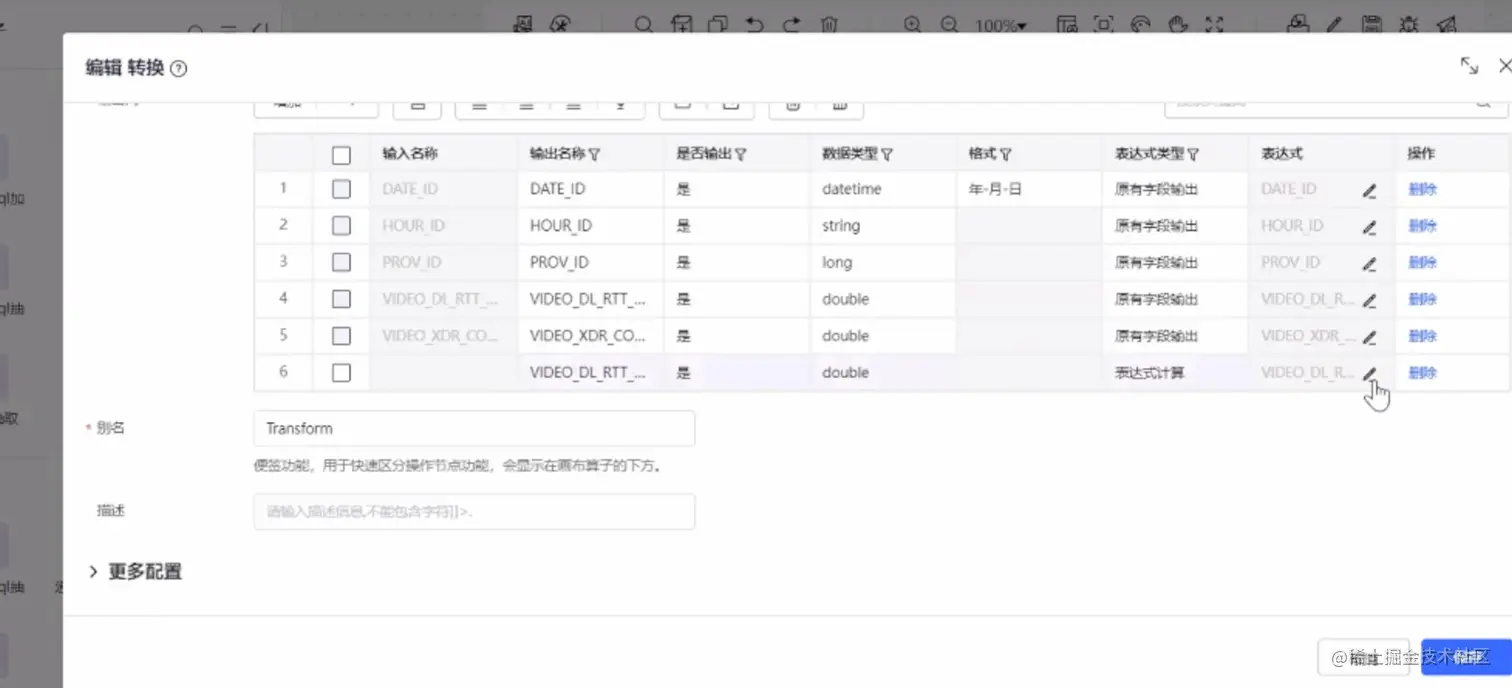Click the help icon beside 编辑 转换 title
The width and height of the screenshot is (1512, 688).
tap(179, 69)
